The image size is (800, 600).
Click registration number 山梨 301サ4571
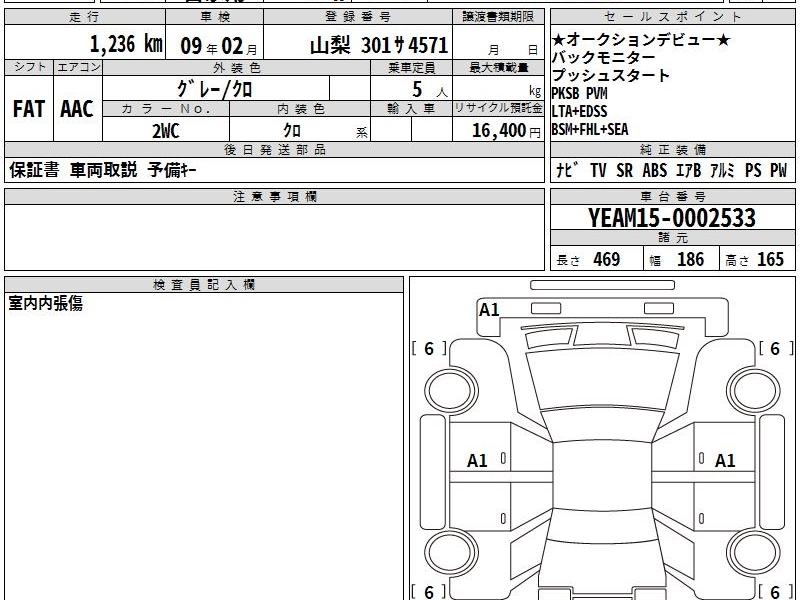[x=379, y=45]
